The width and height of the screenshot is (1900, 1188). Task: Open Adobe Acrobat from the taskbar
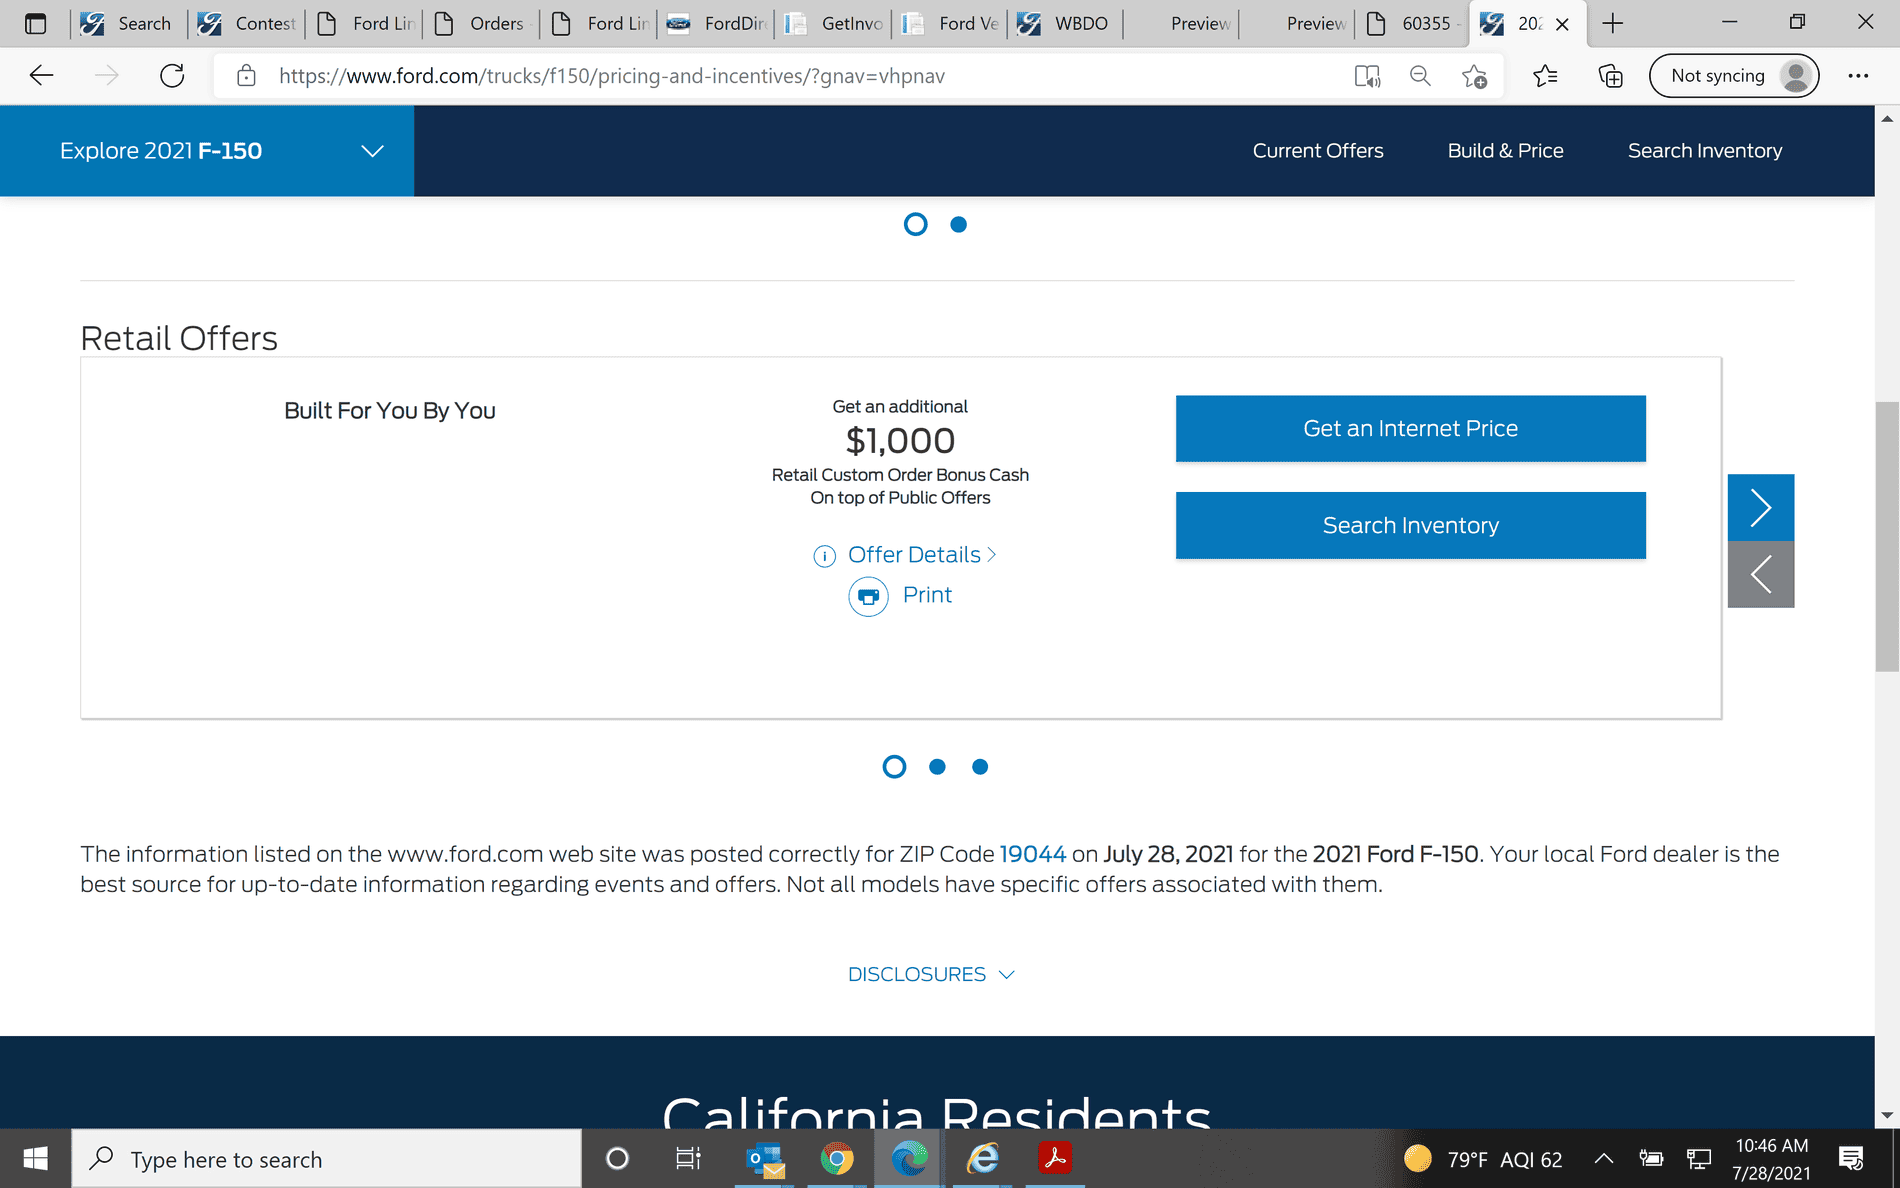click(1055, 1159)
